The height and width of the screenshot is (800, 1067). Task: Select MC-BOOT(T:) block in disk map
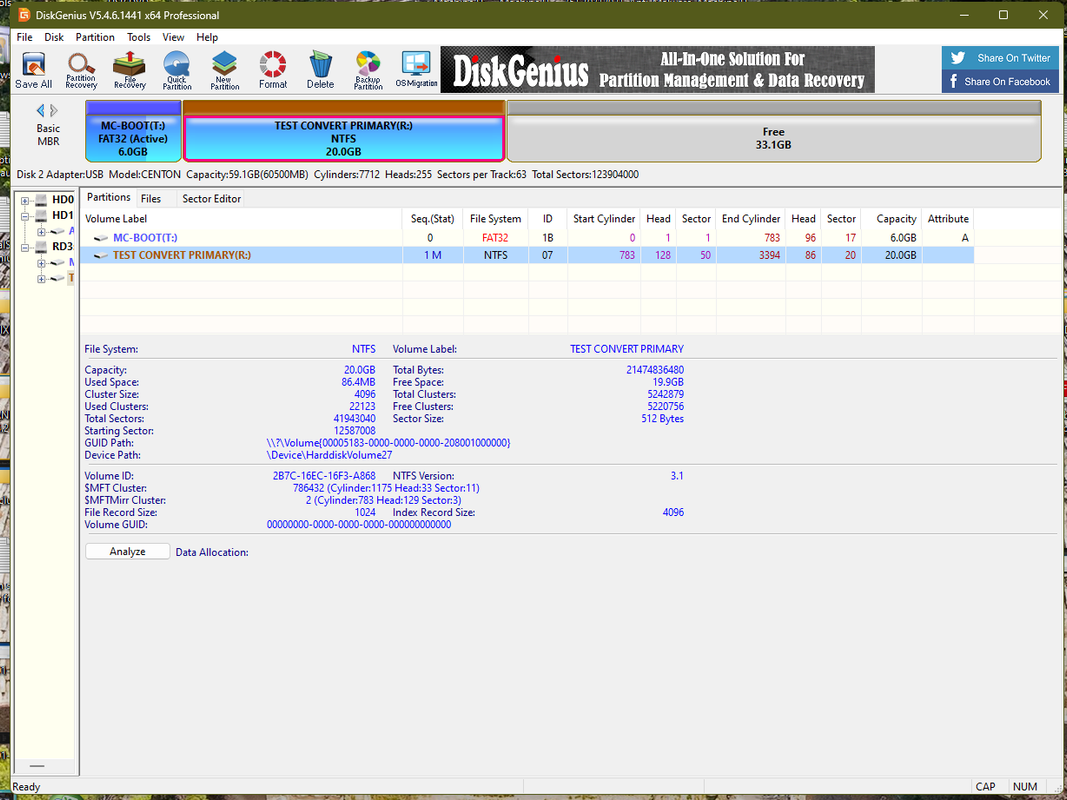click(133, 132)
